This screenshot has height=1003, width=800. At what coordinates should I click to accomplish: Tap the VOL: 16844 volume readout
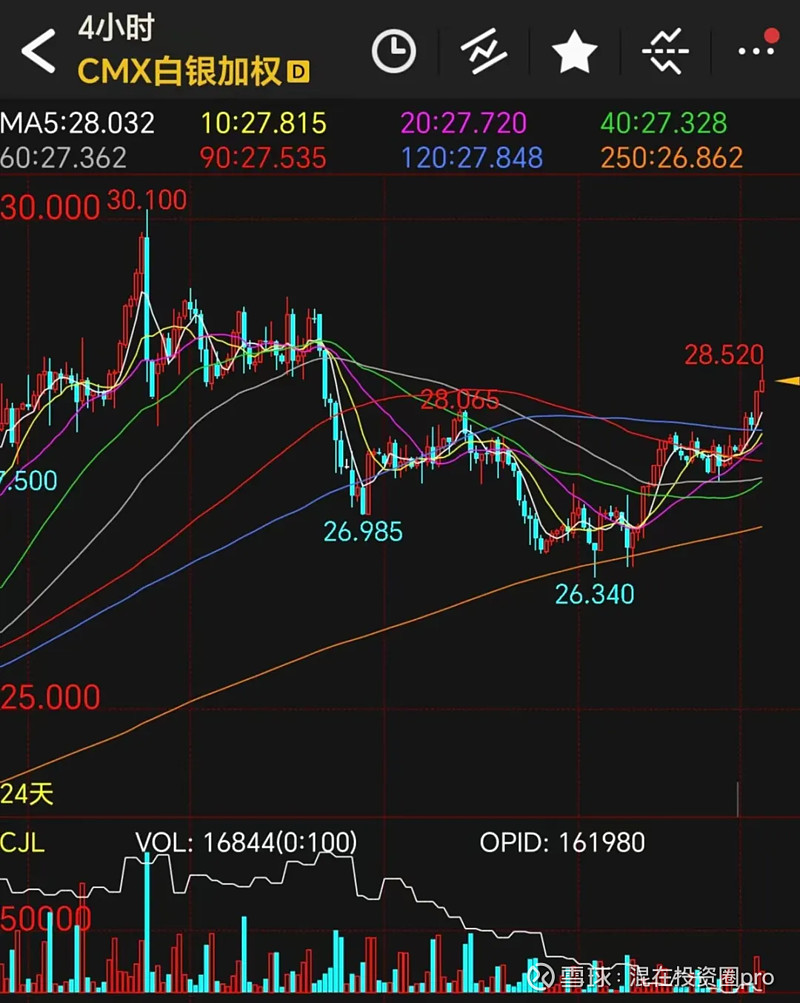point(246,843)
